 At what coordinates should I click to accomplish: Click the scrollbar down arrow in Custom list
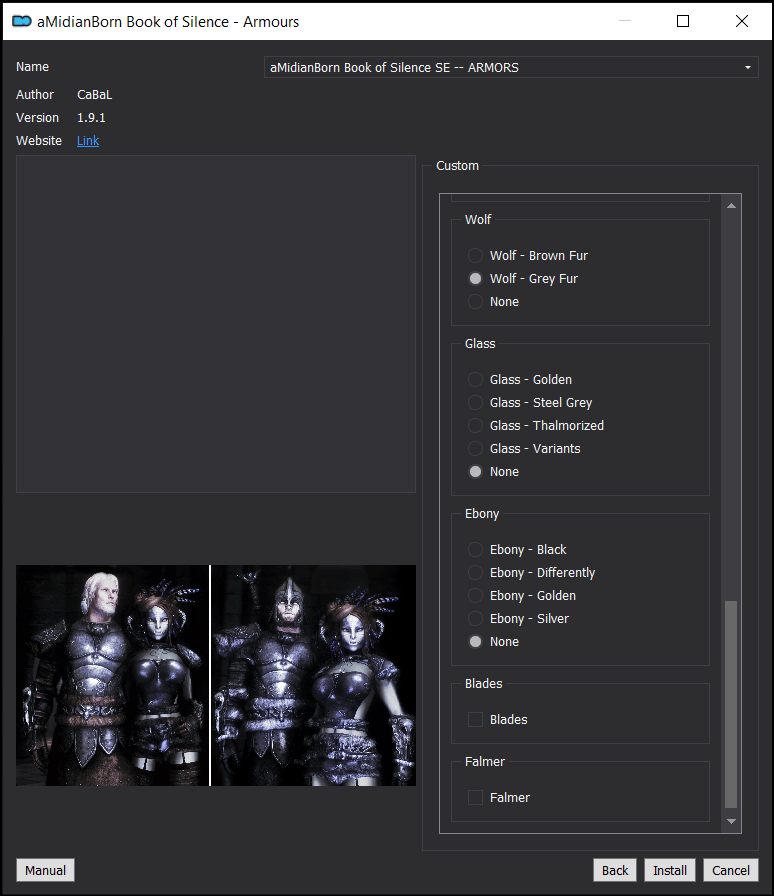point(731,821)
